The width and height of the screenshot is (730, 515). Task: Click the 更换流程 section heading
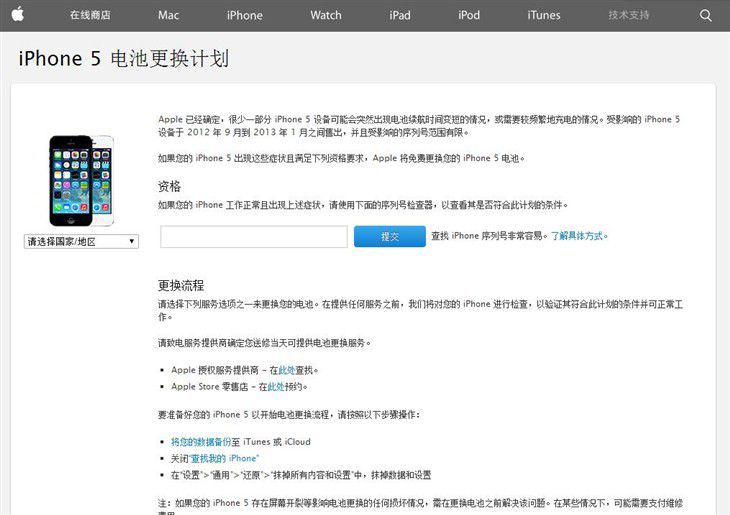coord(181,285)
